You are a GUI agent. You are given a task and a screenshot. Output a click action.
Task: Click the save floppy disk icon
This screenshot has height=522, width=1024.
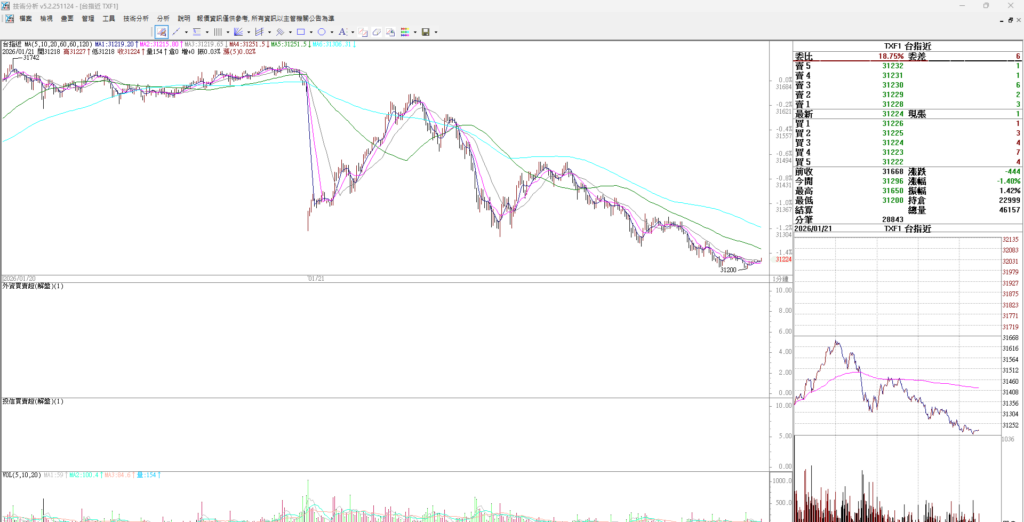(425, 32)
